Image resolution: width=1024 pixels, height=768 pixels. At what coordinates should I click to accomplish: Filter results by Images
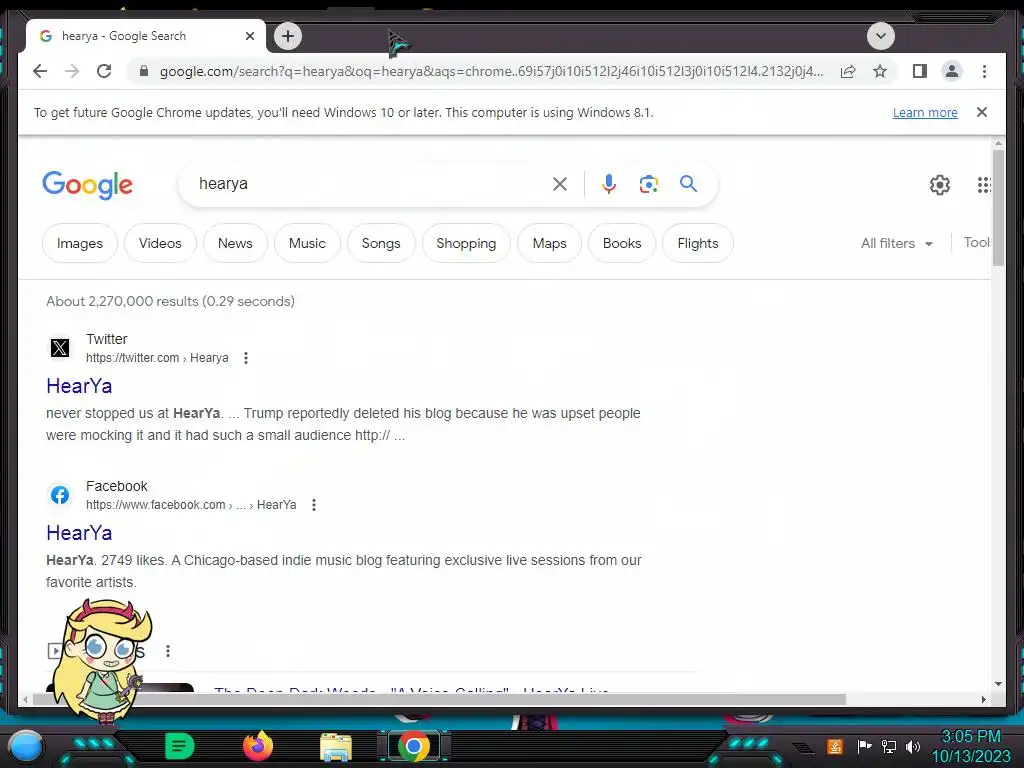pos(80,243)
